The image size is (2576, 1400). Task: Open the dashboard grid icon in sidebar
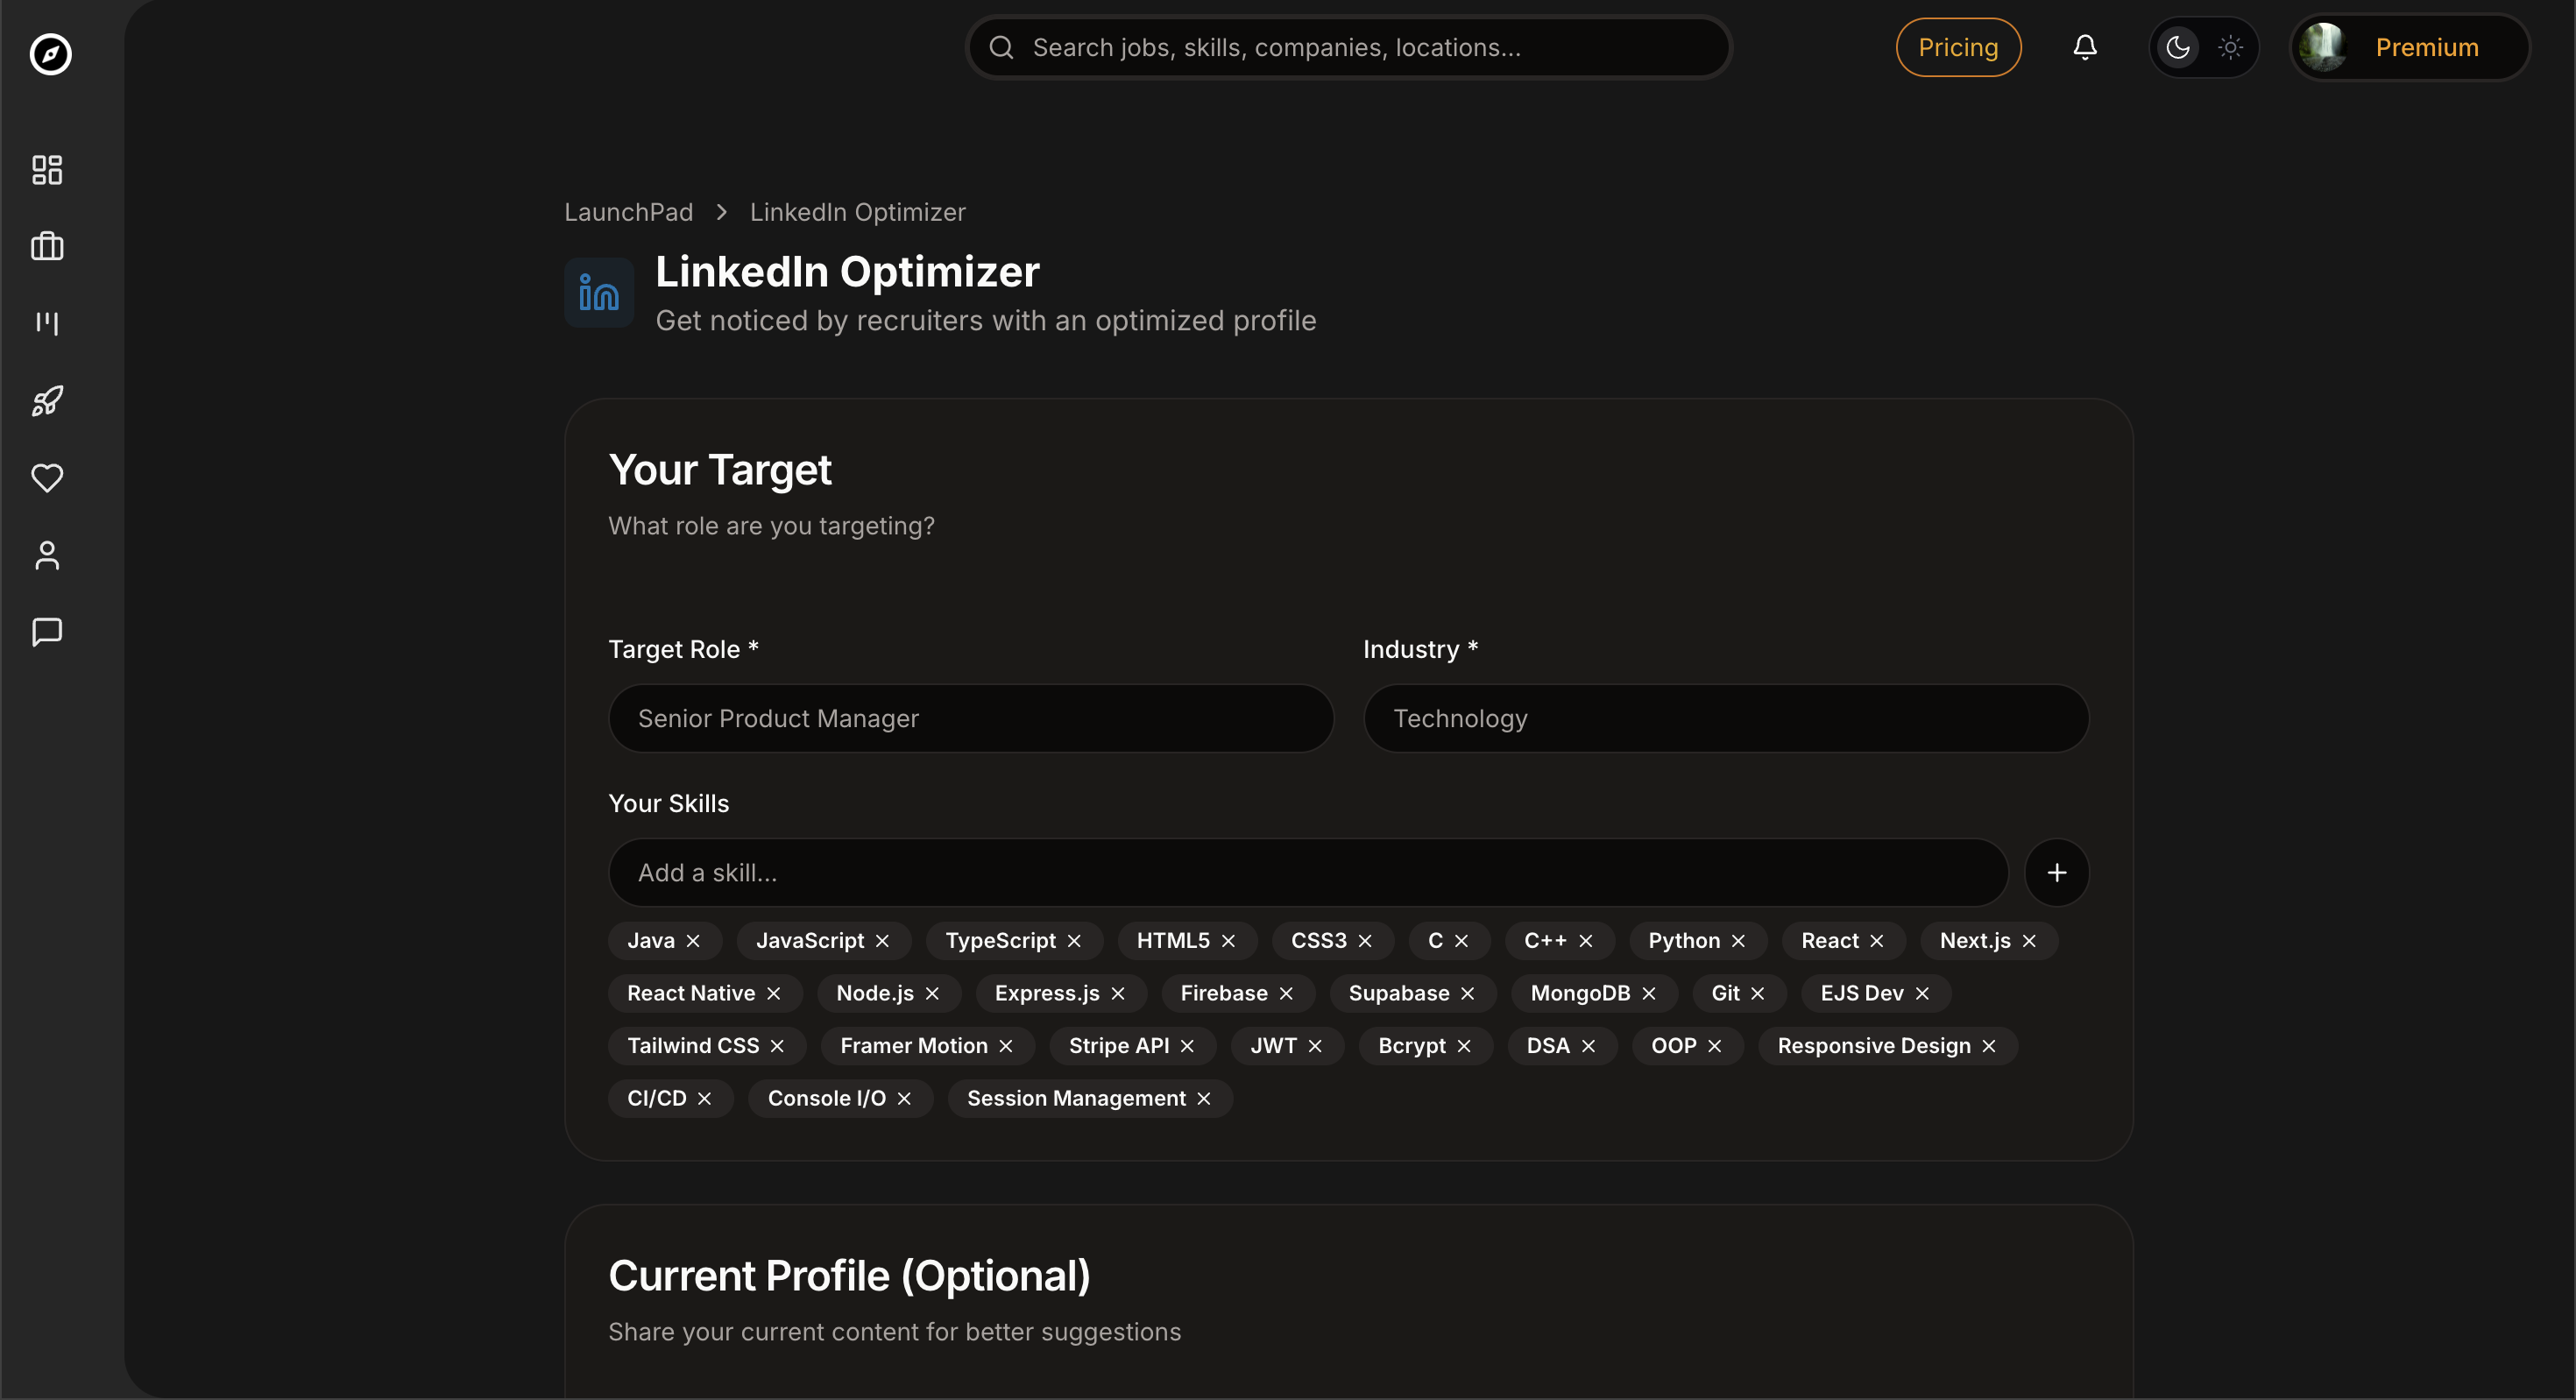click(x=47, y=169)
